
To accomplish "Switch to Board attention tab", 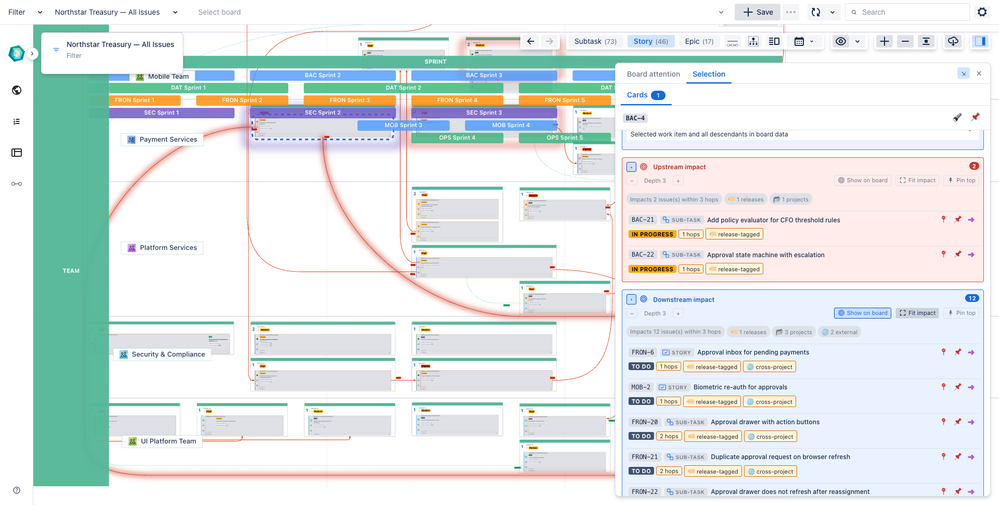I will pyautogui.click(x=653, y=75).
